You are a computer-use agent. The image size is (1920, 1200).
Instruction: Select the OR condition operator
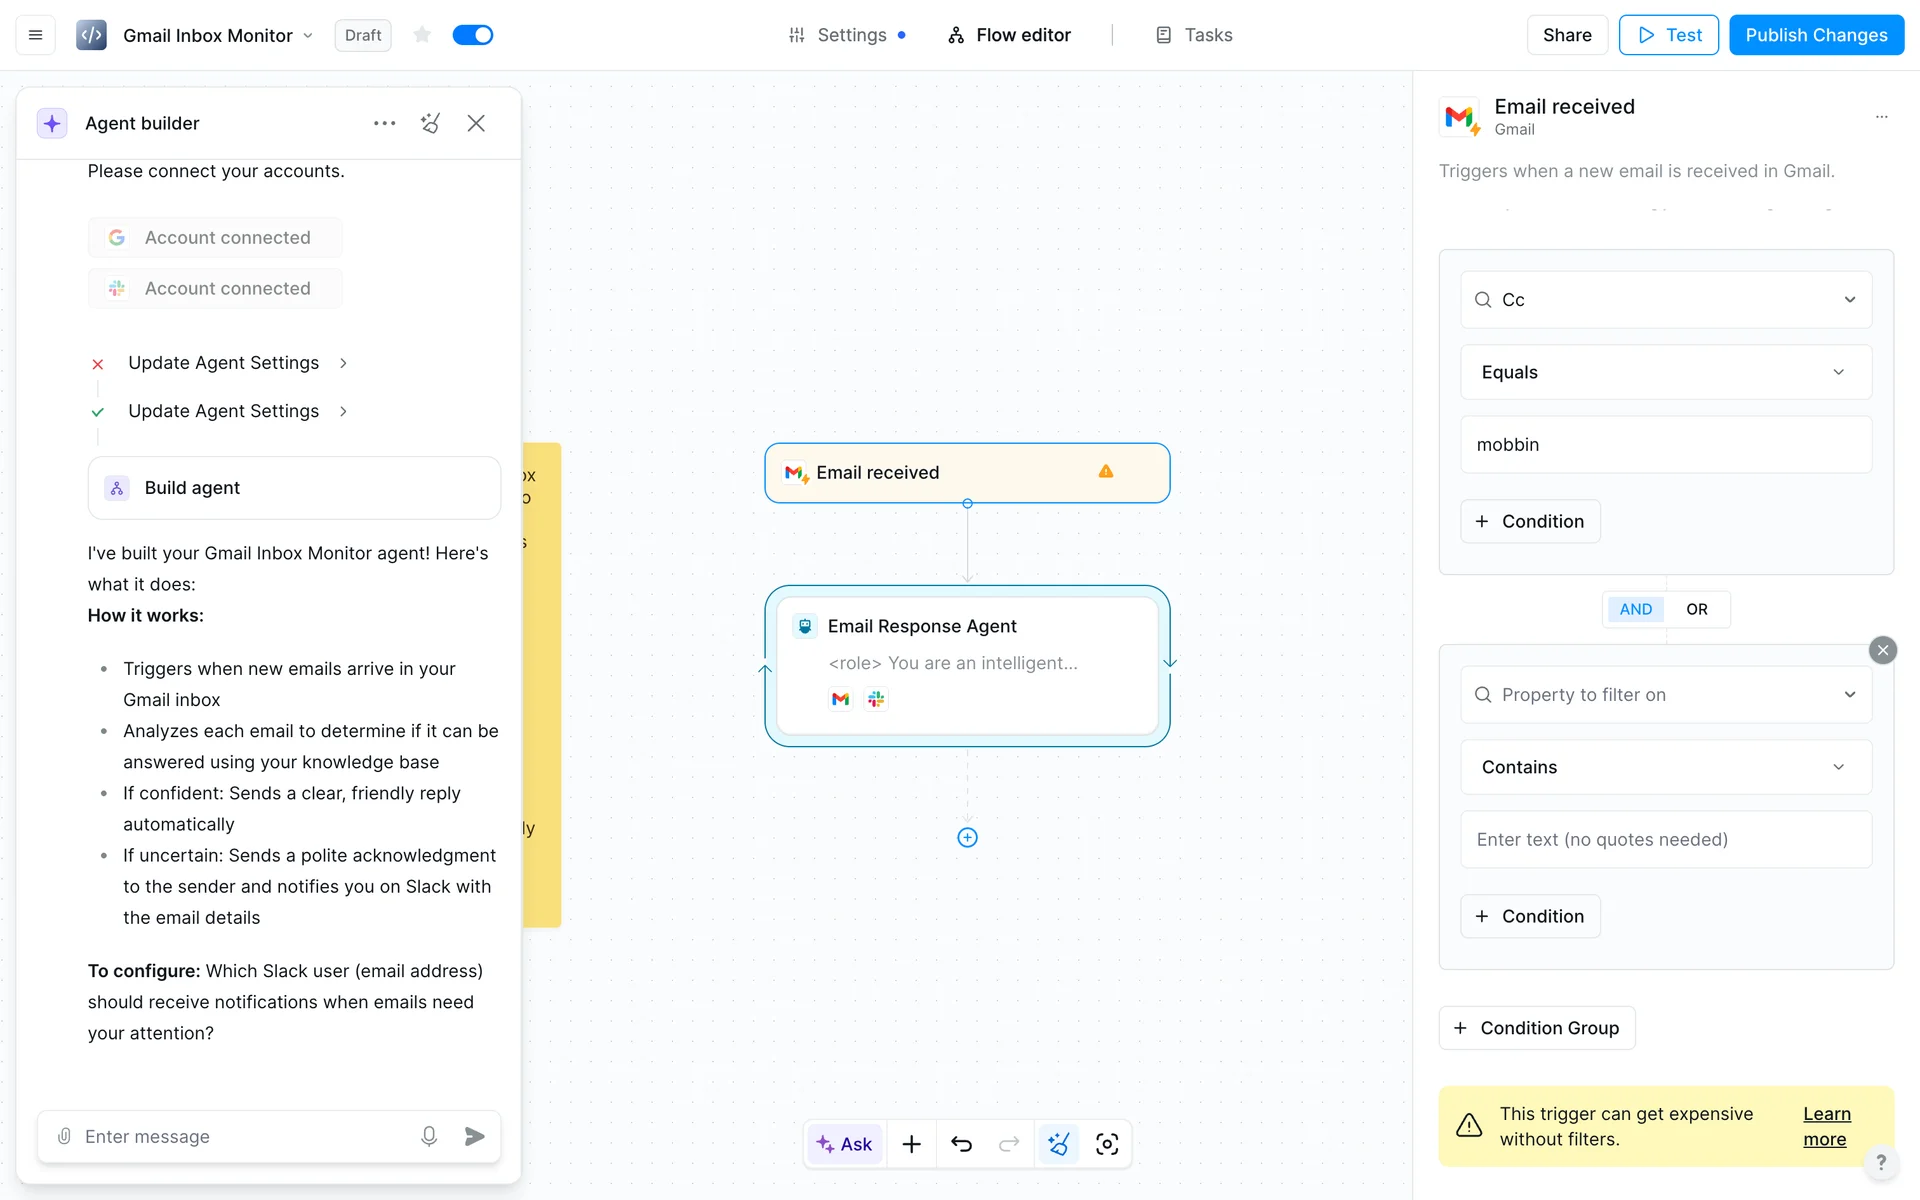1696,609
